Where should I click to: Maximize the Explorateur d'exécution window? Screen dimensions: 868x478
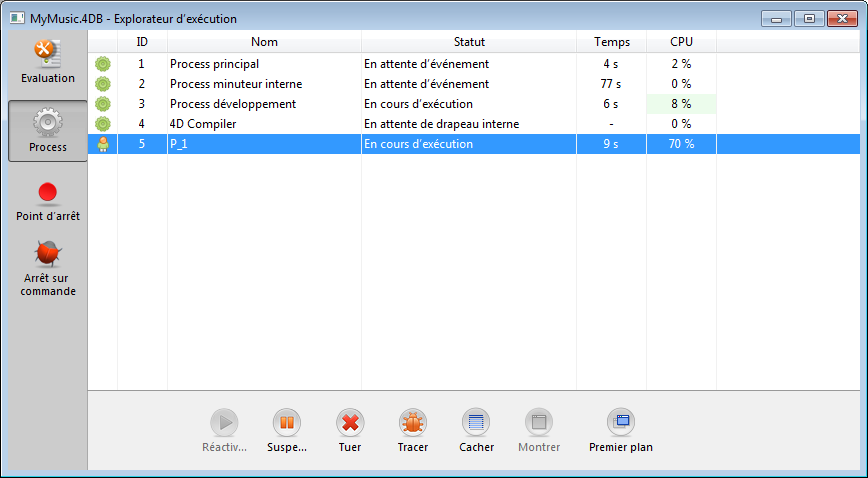809,19
